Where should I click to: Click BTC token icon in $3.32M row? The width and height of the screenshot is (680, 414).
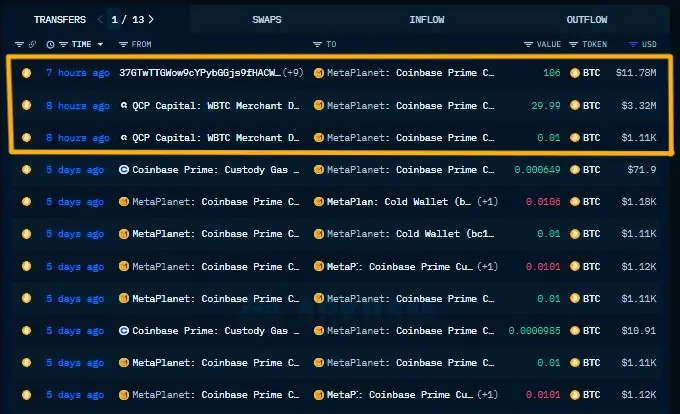(x=575, y=105)
